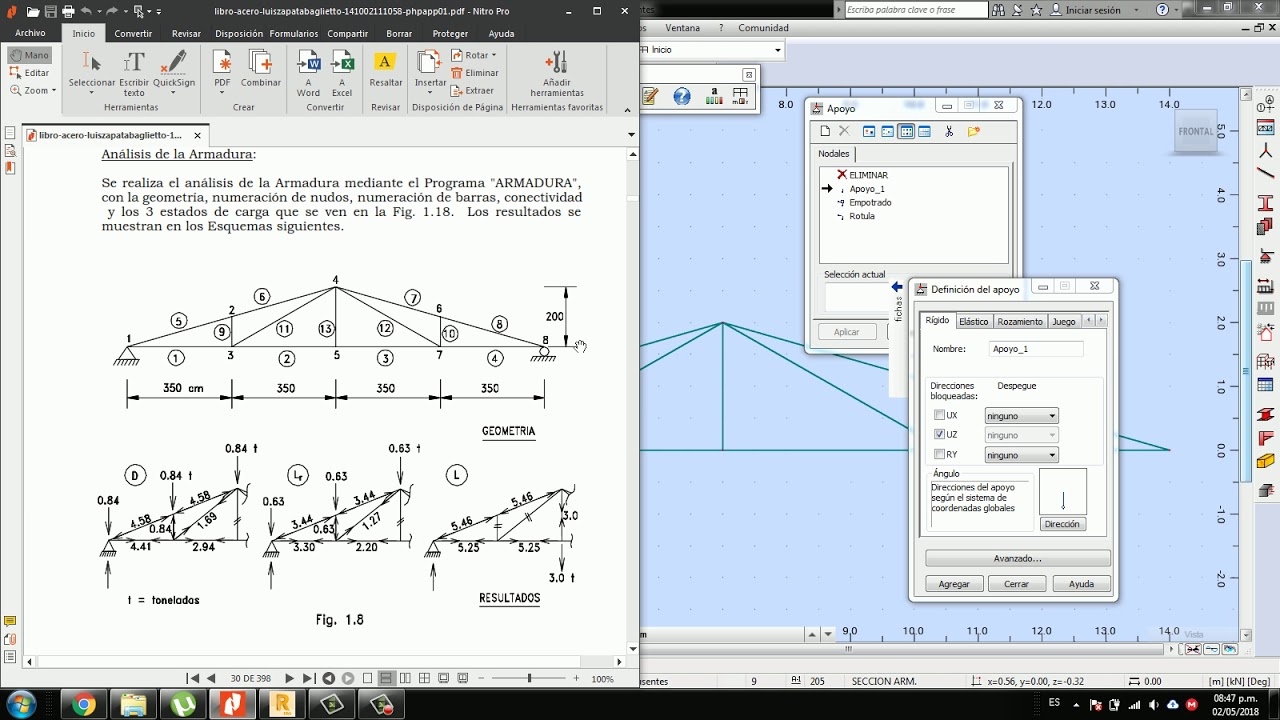This screenshot has width=1280, height=720.
Task: Adjust the Nitro zoom slider
Action: tap(529, 678)
